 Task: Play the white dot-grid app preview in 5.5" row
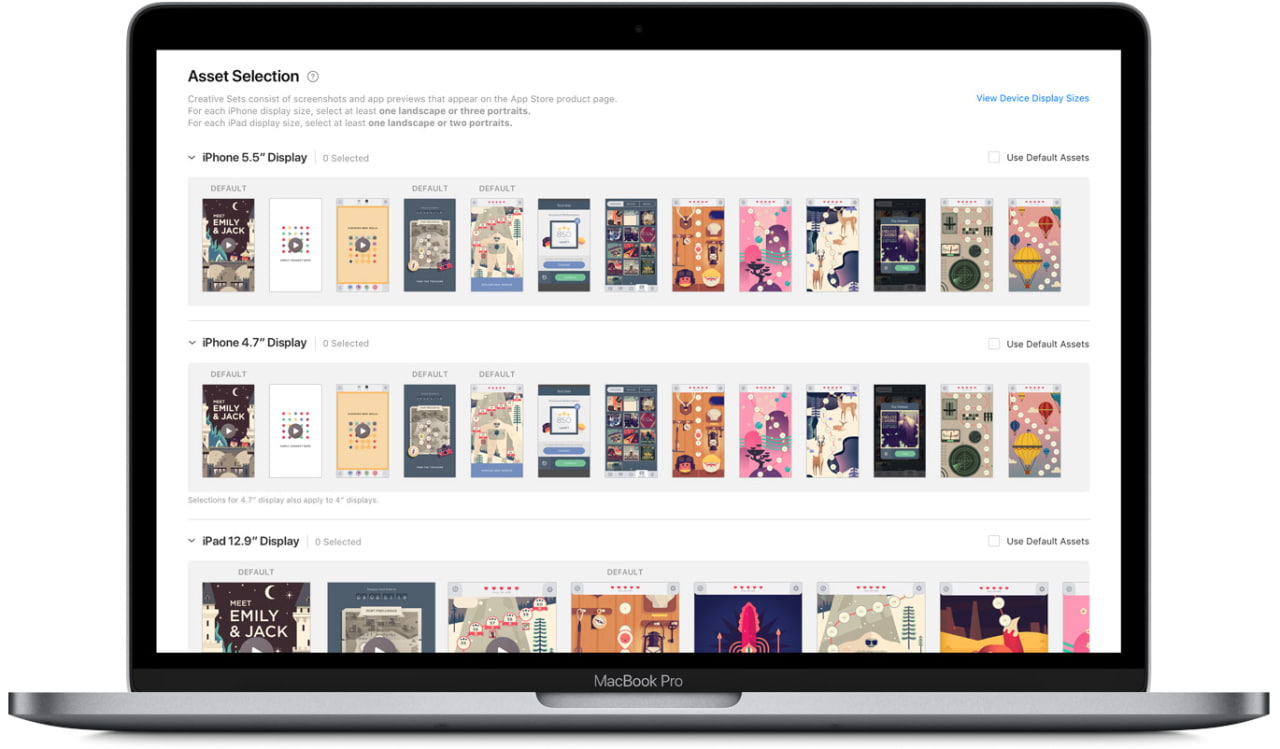tap(295, 244)
